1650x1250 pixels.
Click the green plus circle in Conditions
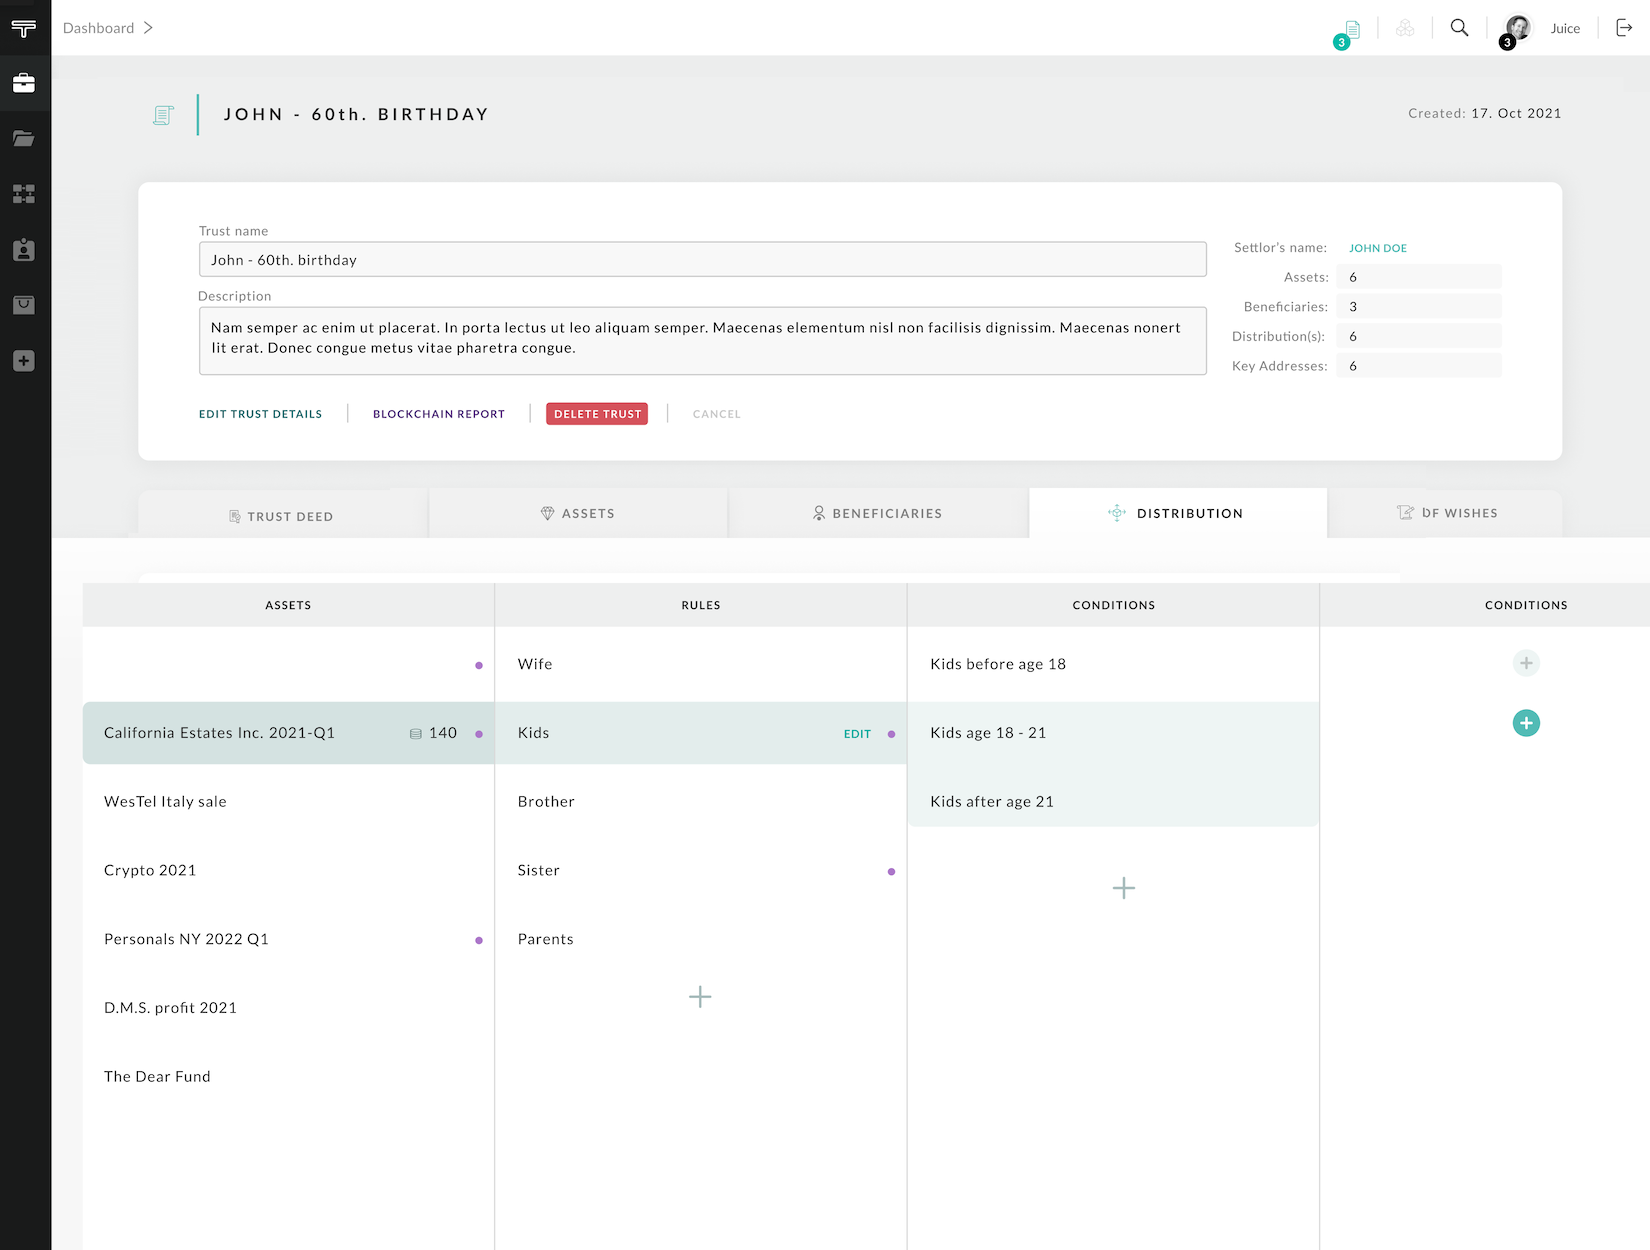point(1526,723)
